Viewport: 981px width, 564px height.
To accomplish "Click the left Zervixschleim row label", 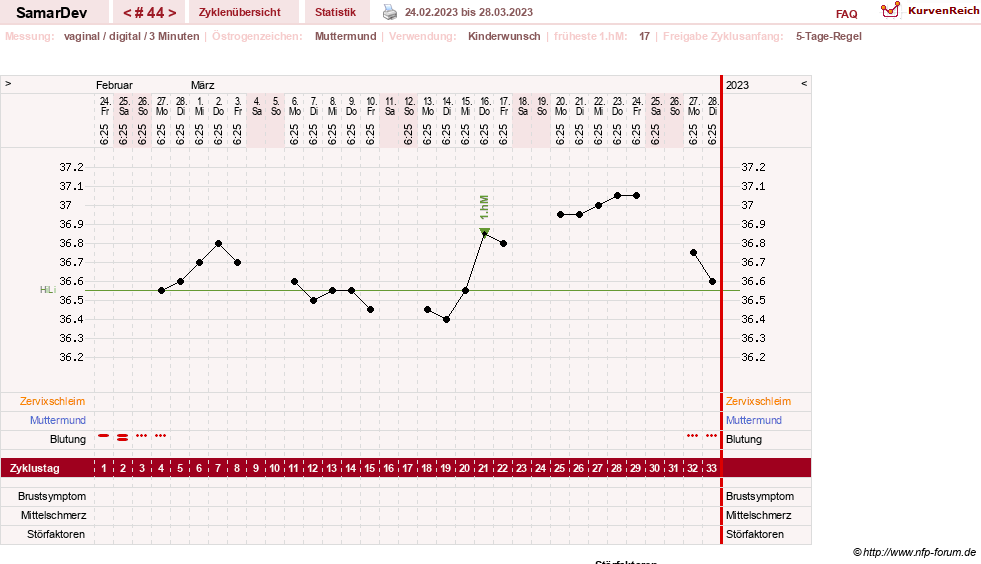I will [52, 401].
